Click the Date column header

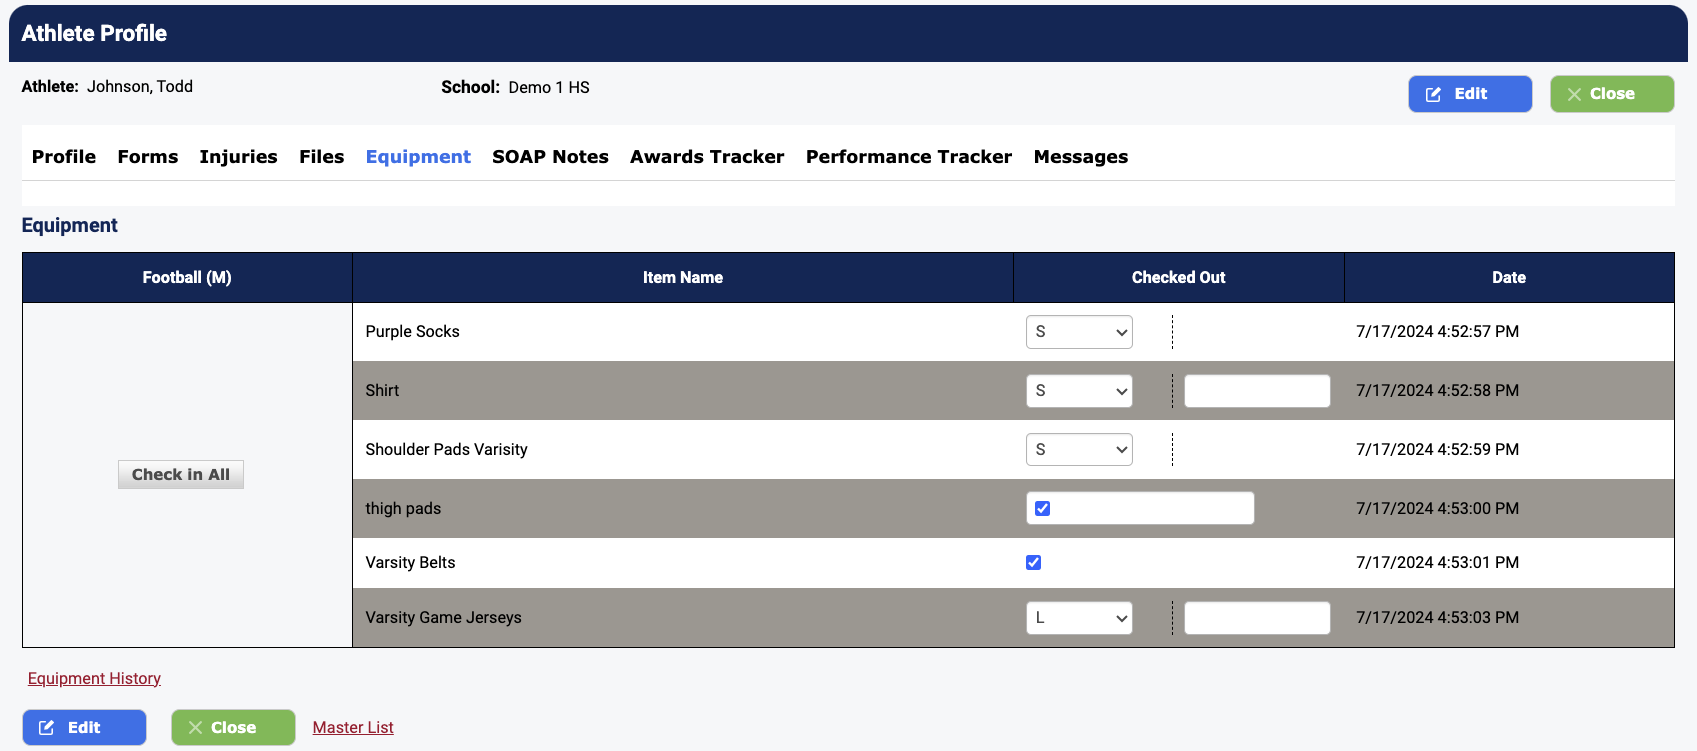pos(1509,278)
